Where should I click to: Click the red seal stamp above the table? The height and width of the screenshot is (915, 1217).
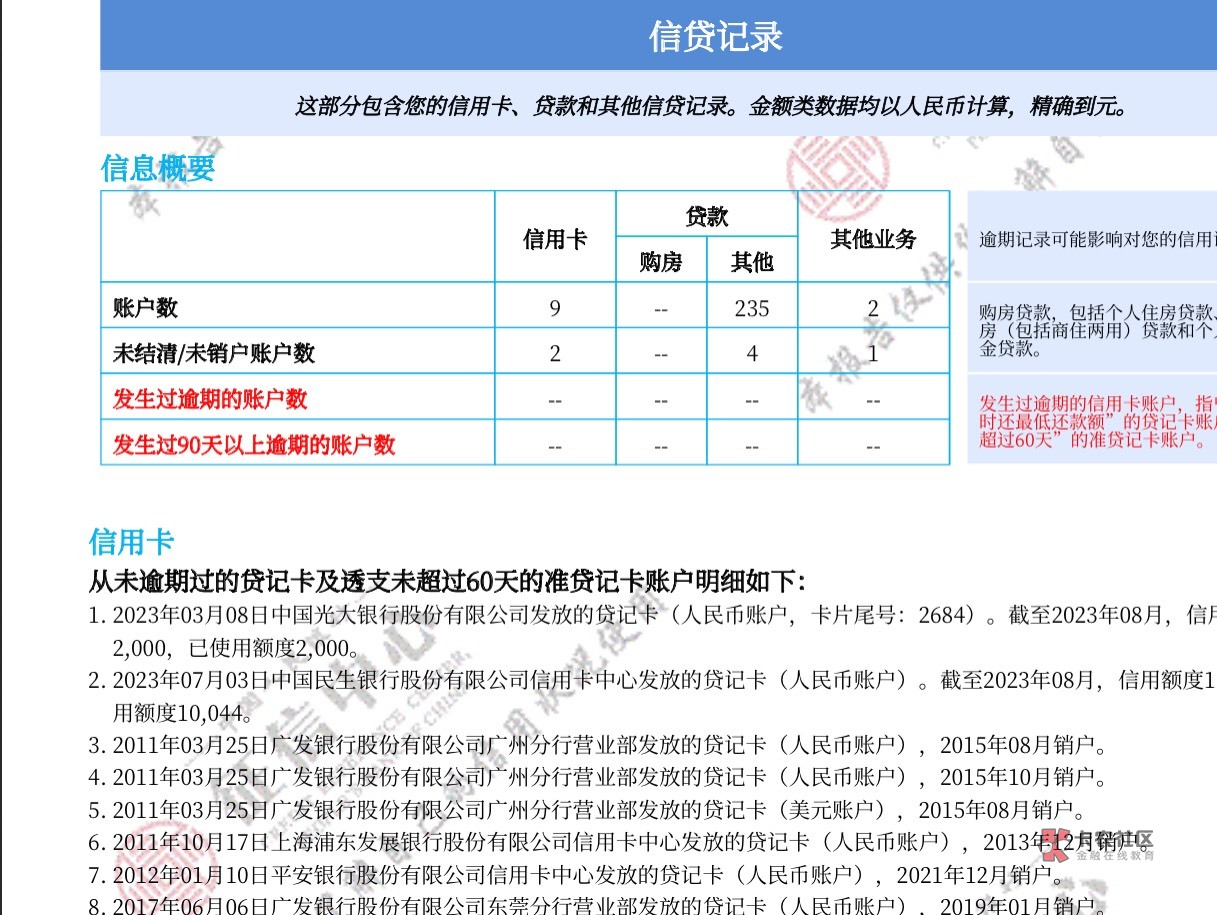828,174
